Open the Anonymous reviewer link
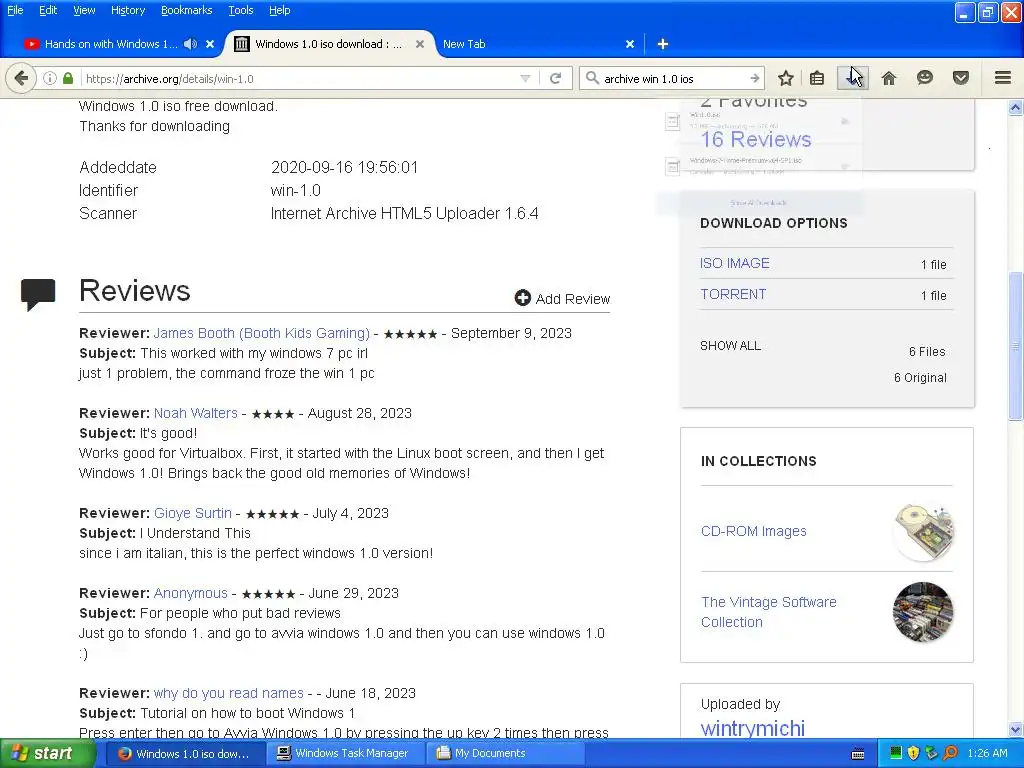Viewport: 1024px width, 768px height. (190, 593)
